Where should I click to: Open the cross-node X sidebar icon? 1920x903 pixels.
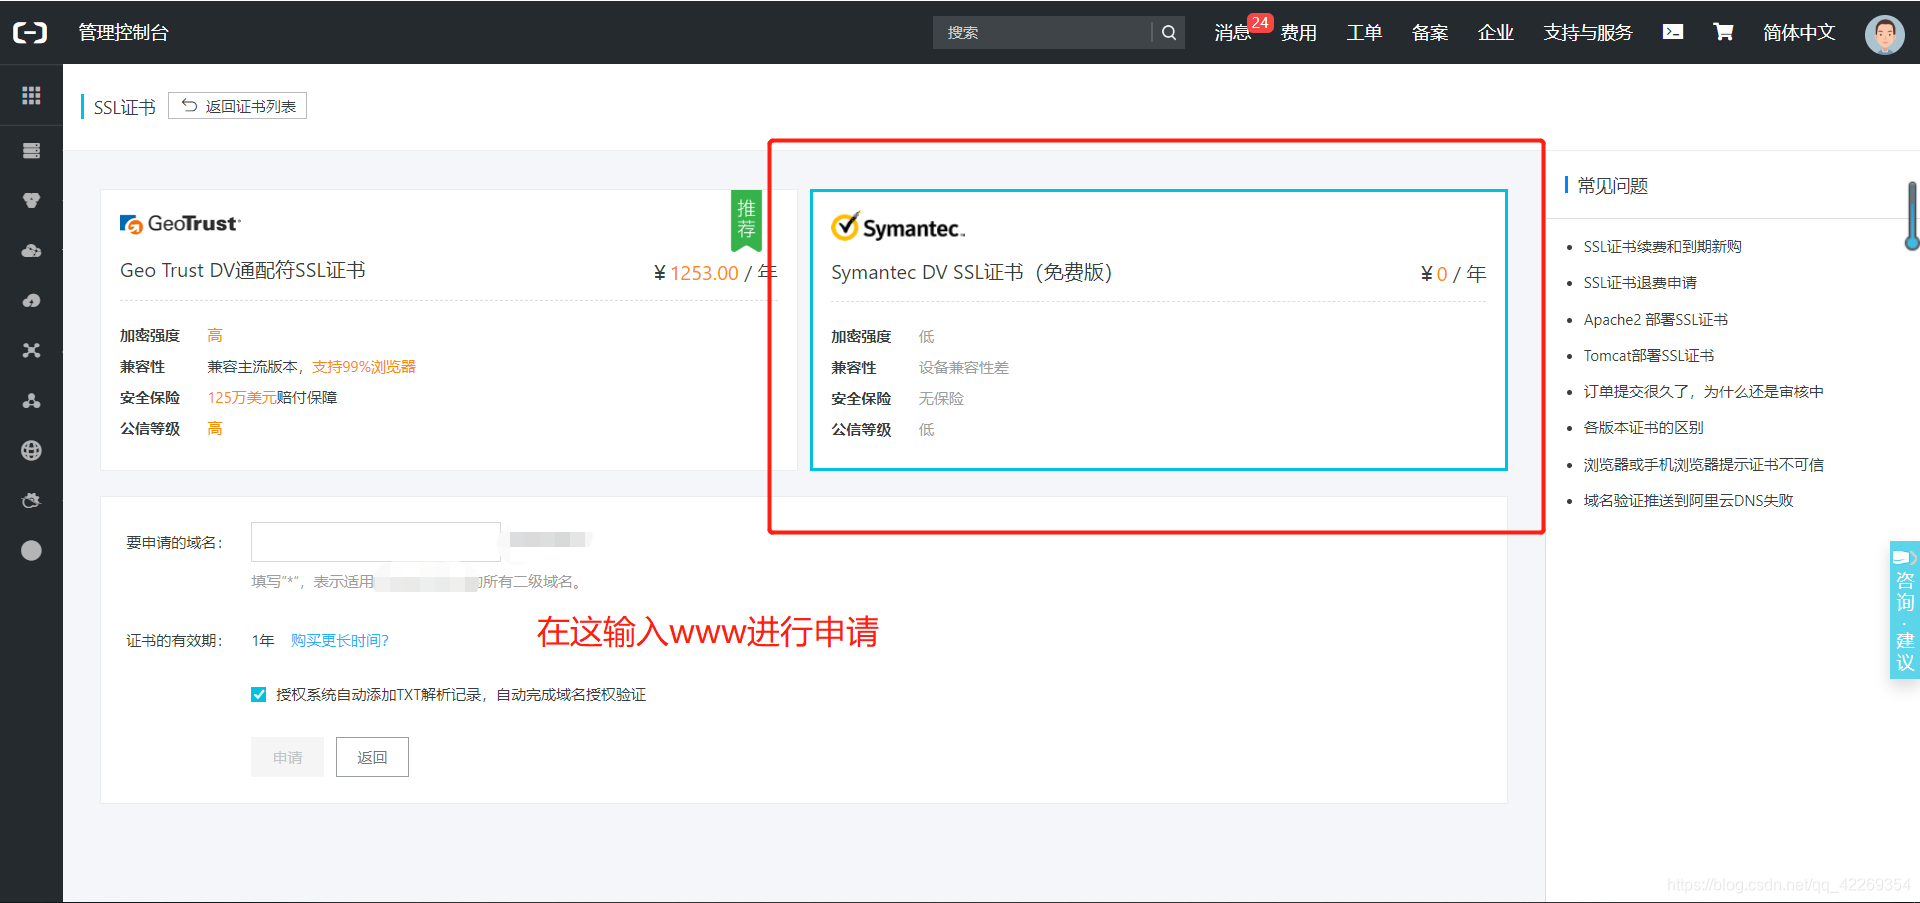31,350
